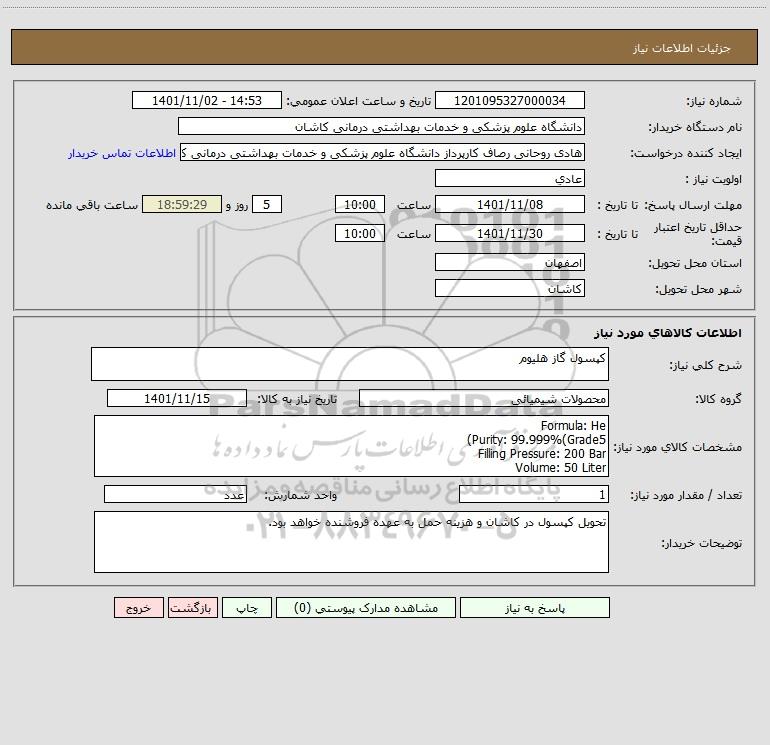This screenshot has height=745, width=770.
Task: Click the جزئیات اطلاعات نیاز header title
Action: pos(682,48)
